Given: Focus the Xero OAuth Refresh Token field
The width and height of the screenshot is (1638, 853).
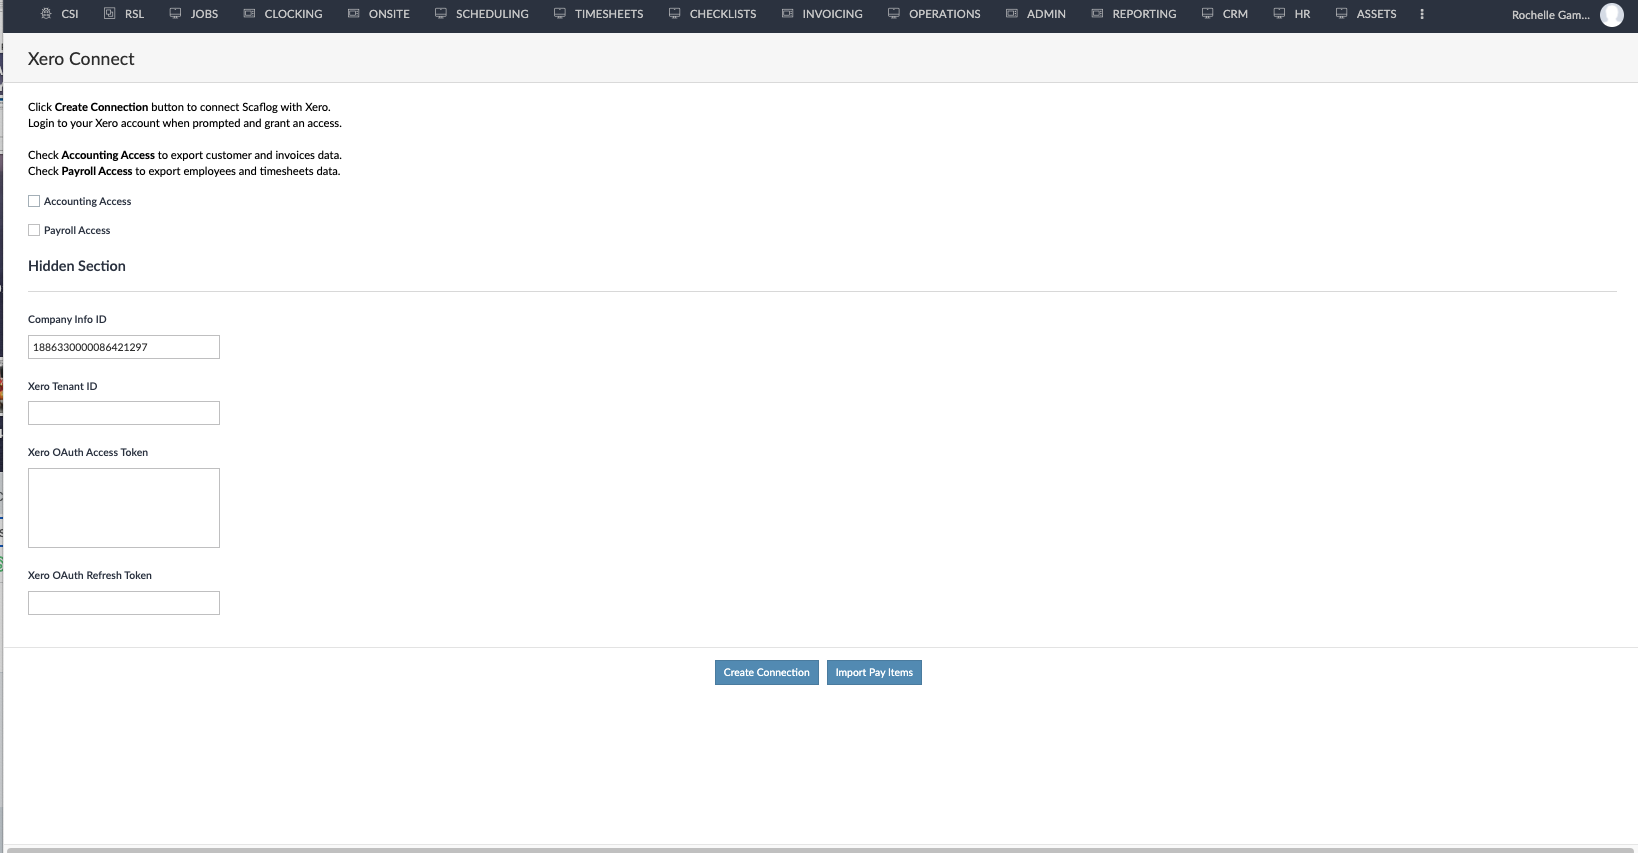Looking at the screenshot, I should (124, 603).
